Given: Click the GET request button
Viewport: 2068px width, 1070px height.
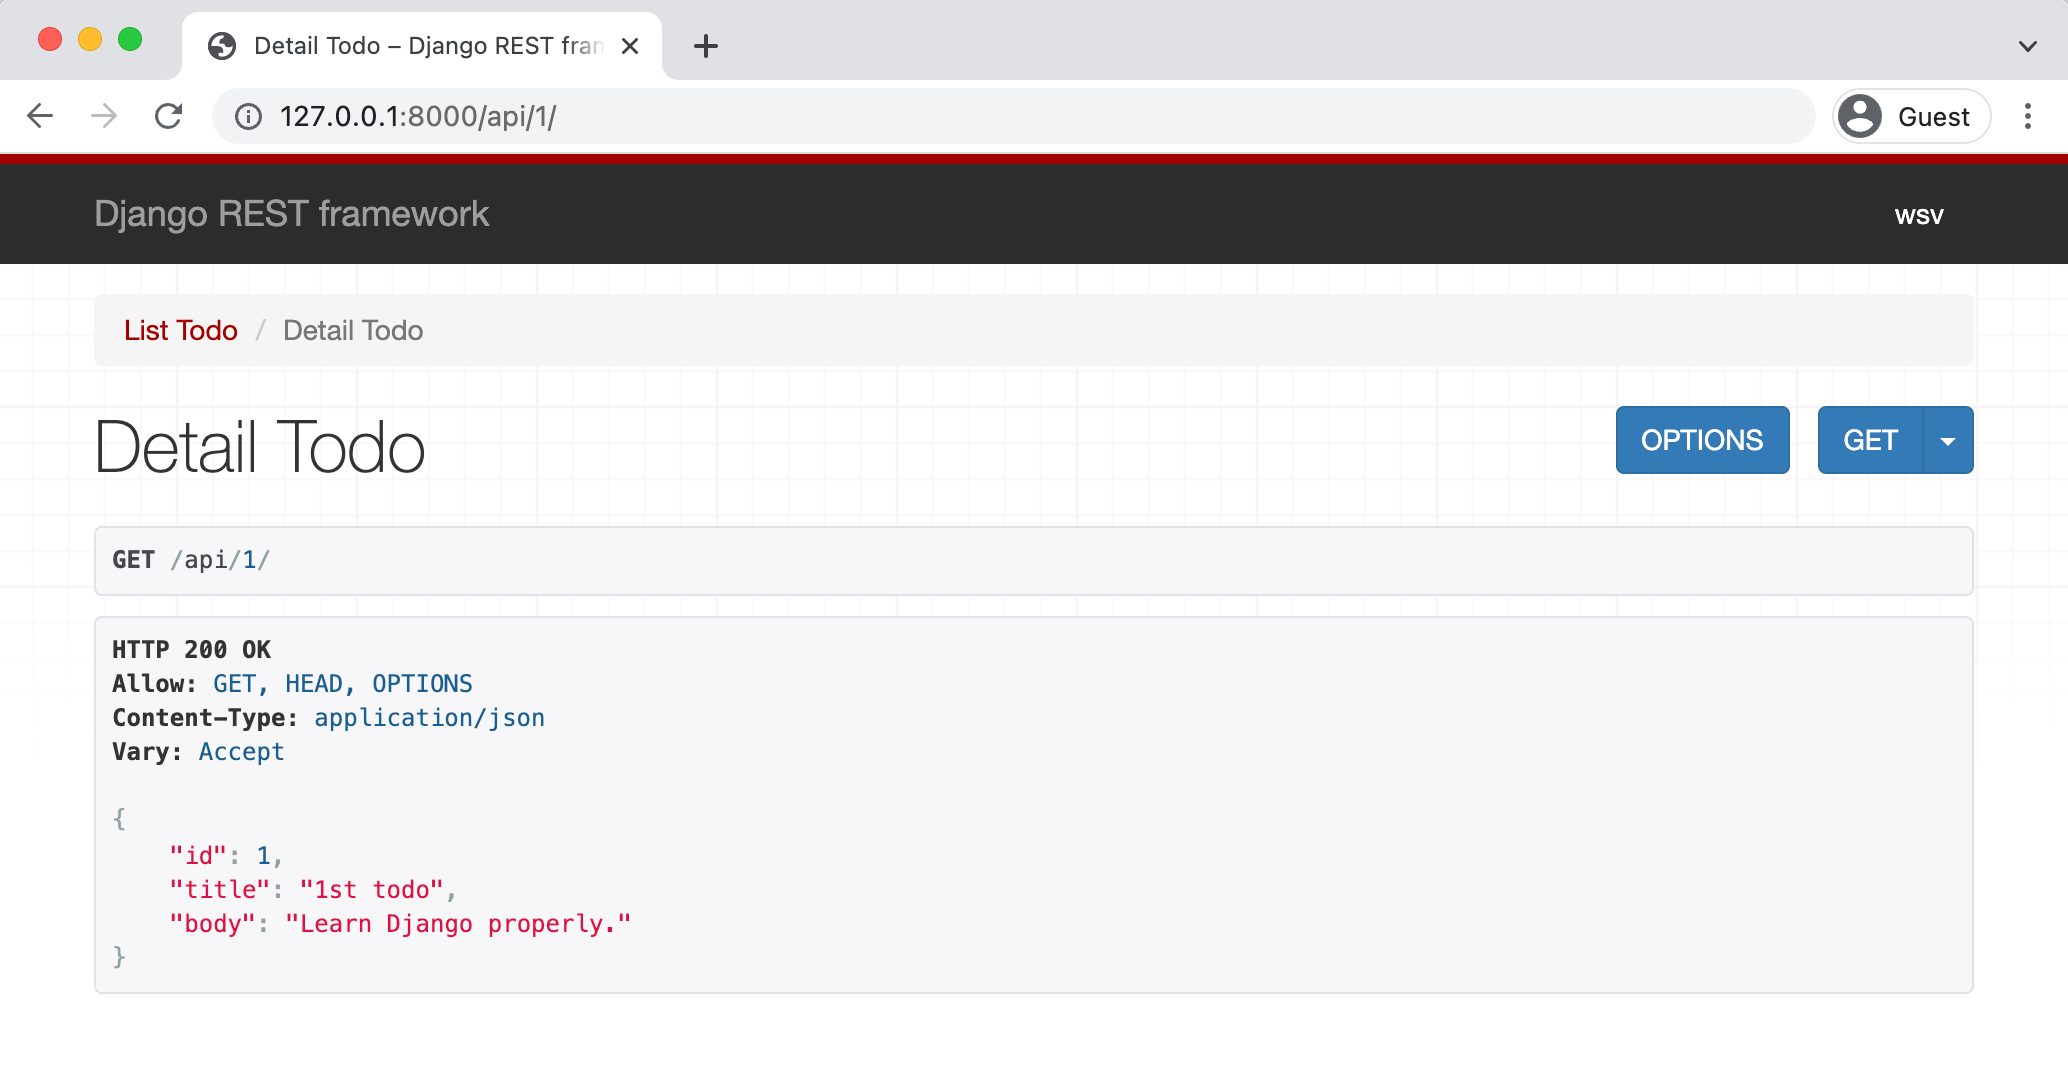Looking at the screenshot, I should click(x=1870, y=440).
